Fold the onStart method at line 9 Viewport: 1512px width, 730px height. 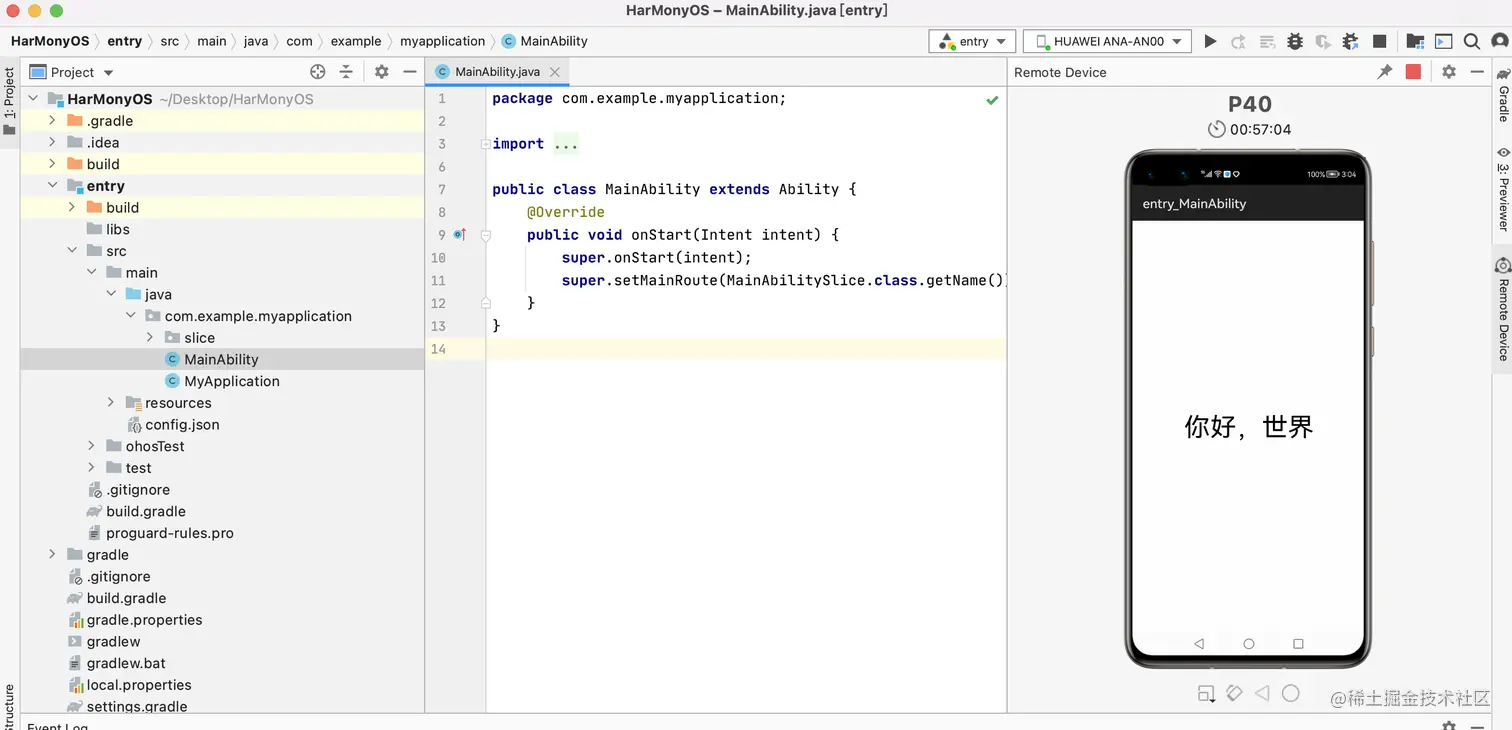pyautogui.click(x=485, y=235)
